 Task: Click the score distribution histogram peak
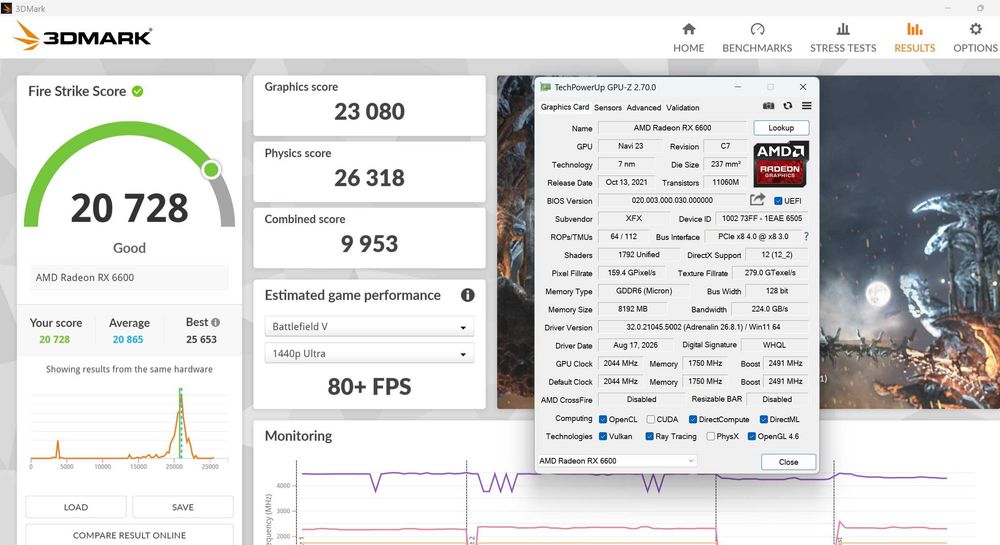pyautogui.click(x=180, y=396)
